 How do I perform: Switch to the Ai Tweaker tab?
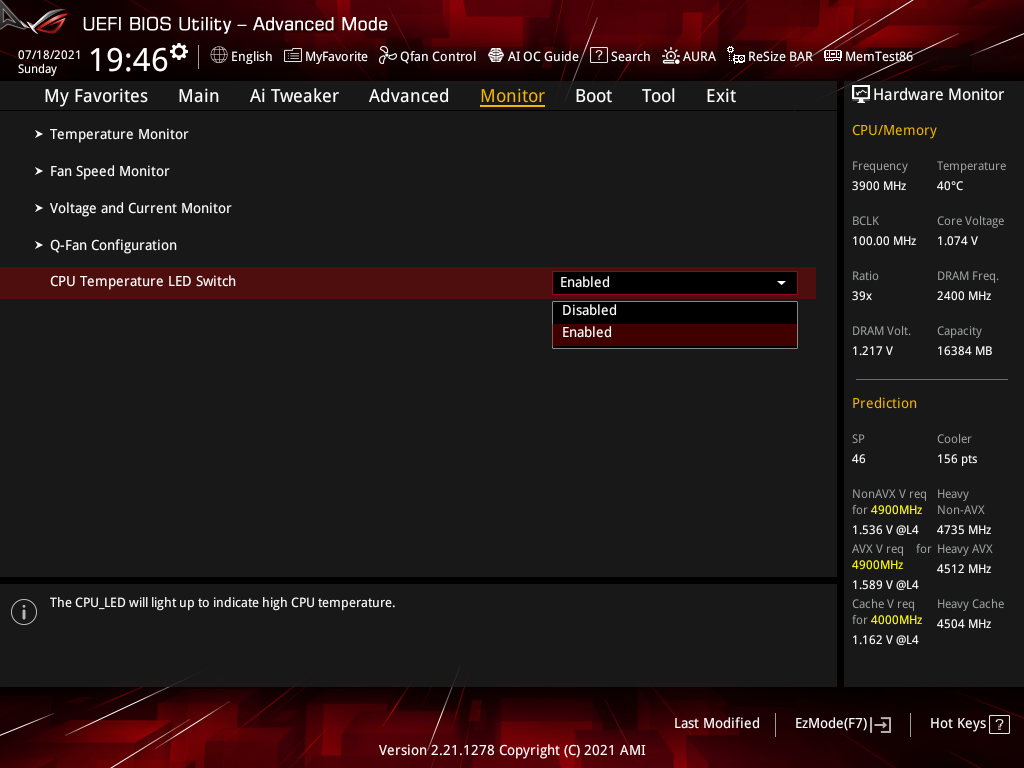pos(294,95)
